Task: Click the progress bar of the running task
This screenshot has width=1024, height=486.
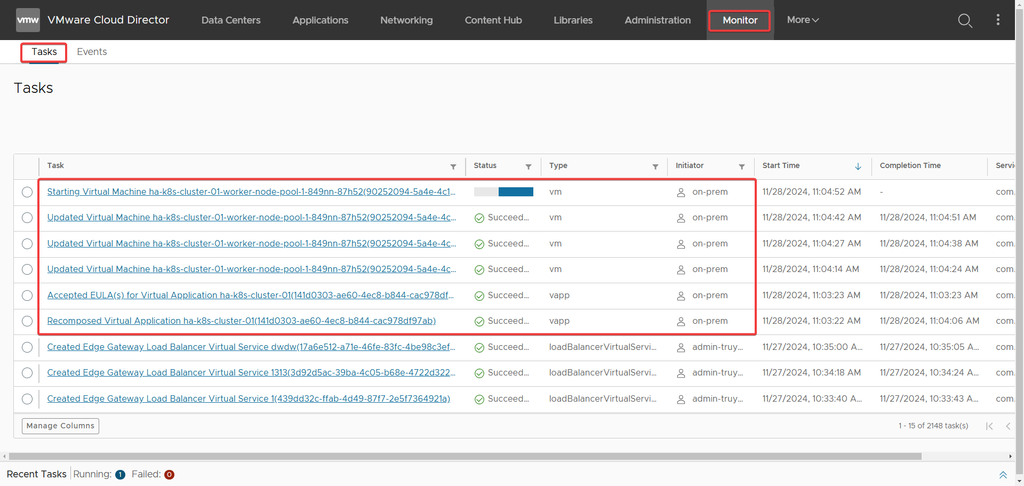Action: (503, 191)
